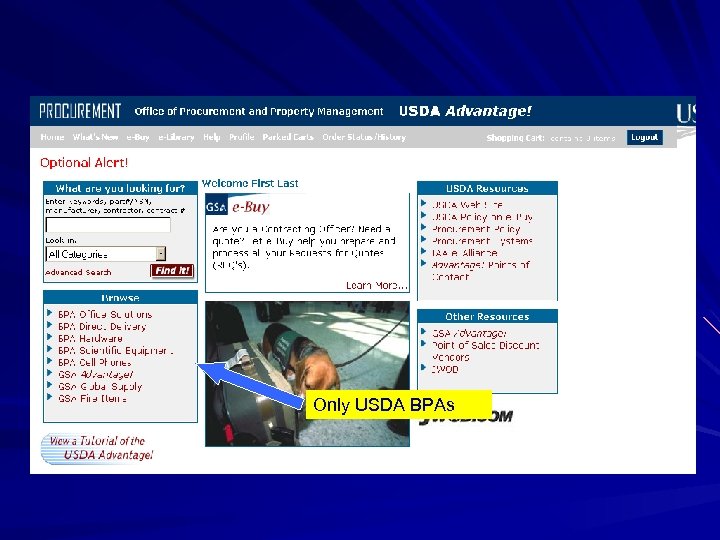
Task: Click the USDA Advantage! header title
Action: pos(465,111)
